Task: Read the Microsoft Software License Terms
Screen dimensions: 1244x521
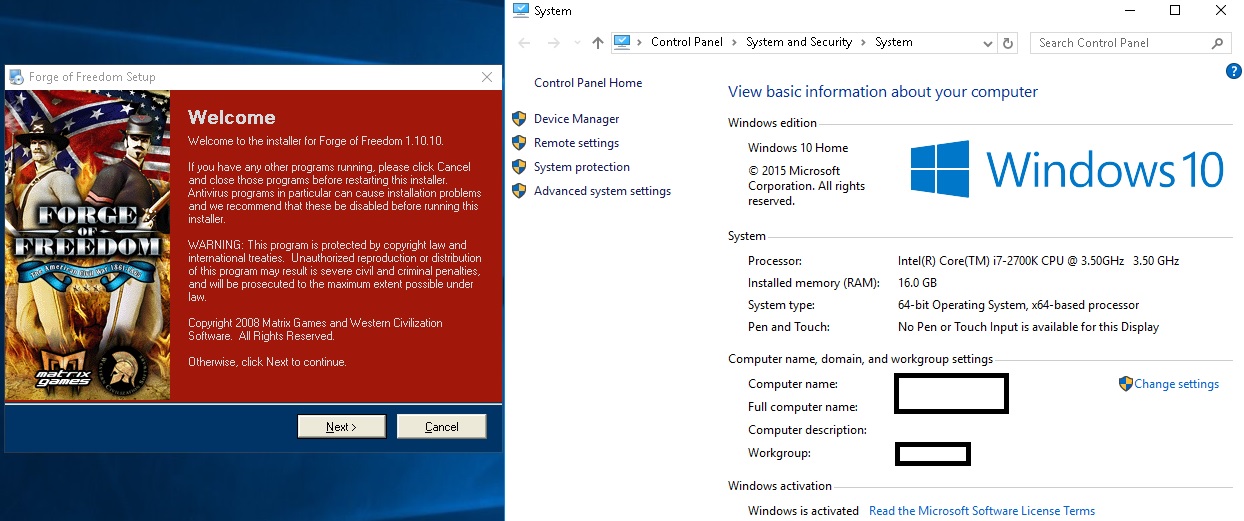Action: (982, 511)
